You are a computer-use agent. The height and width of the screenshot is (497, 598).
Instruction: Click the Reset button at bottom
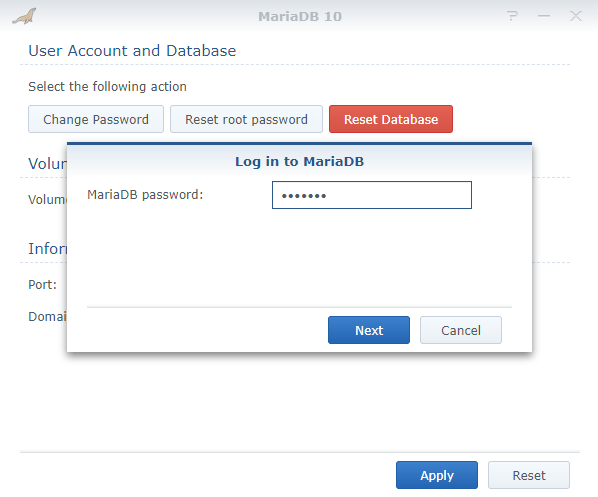click(529, 475)
